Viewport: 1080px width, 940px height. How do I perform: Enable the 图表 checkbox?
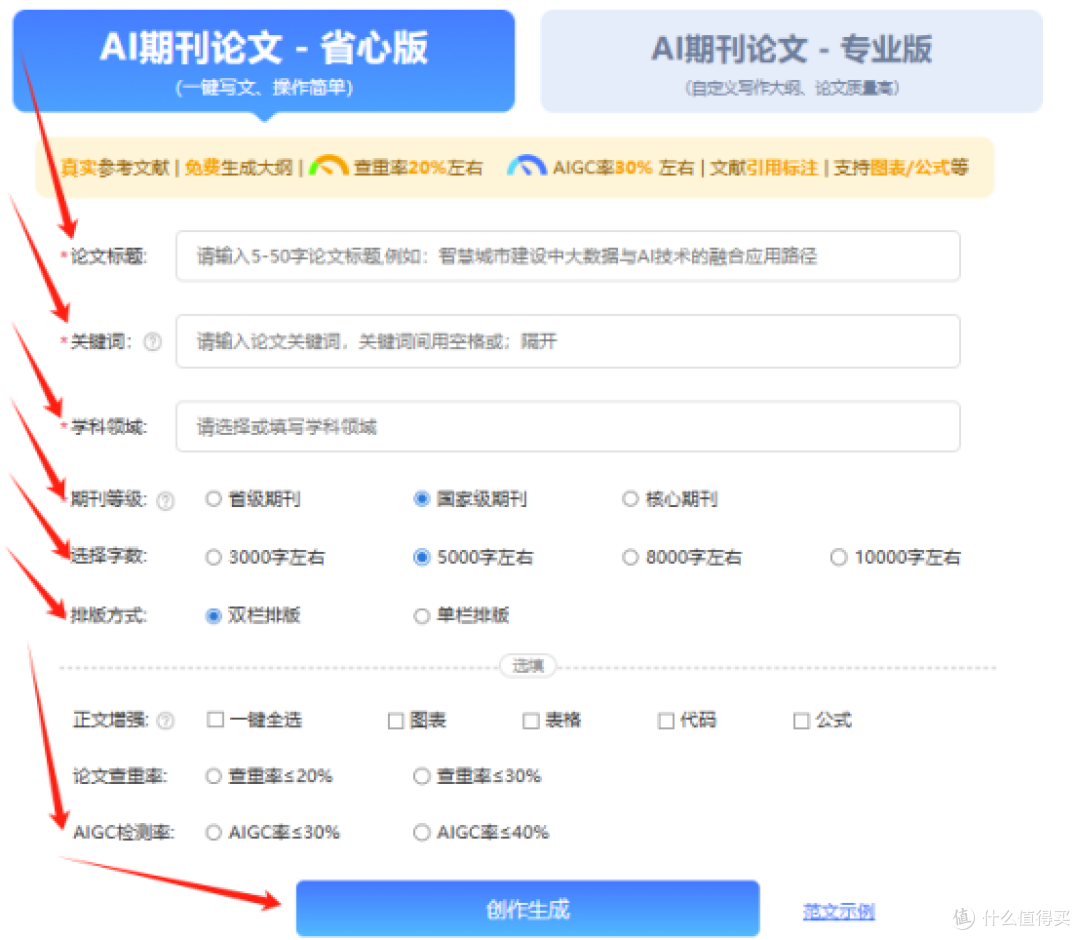395,721
